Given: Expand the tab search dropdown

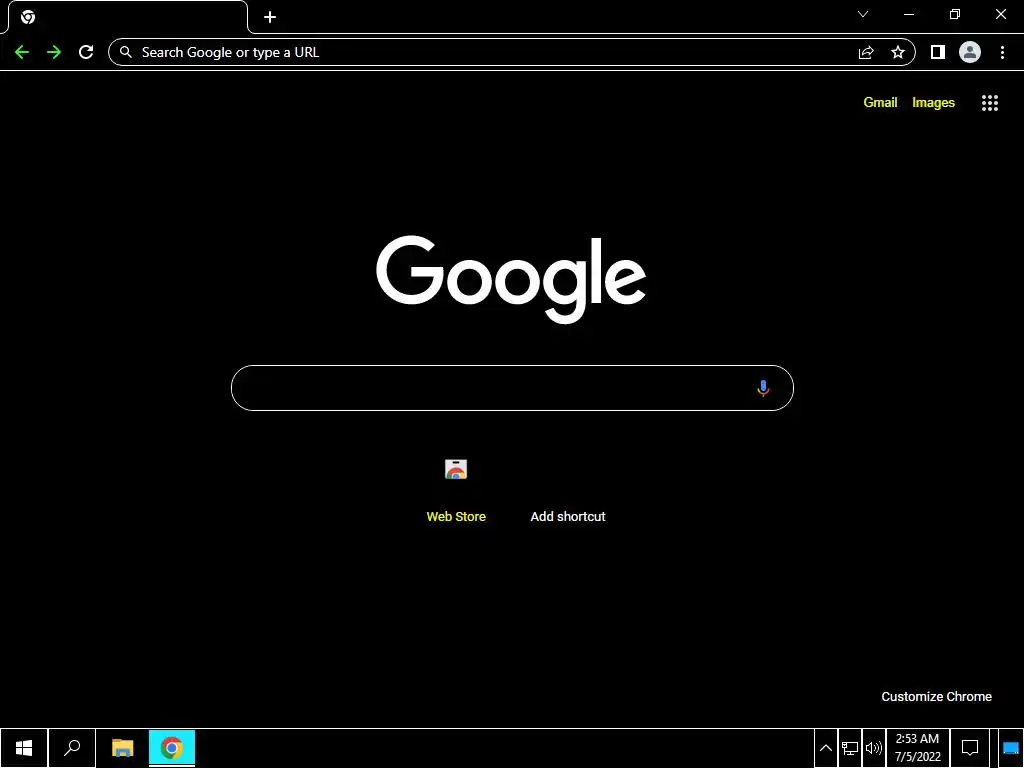Looking at the screenshot, I should (863, 14).
